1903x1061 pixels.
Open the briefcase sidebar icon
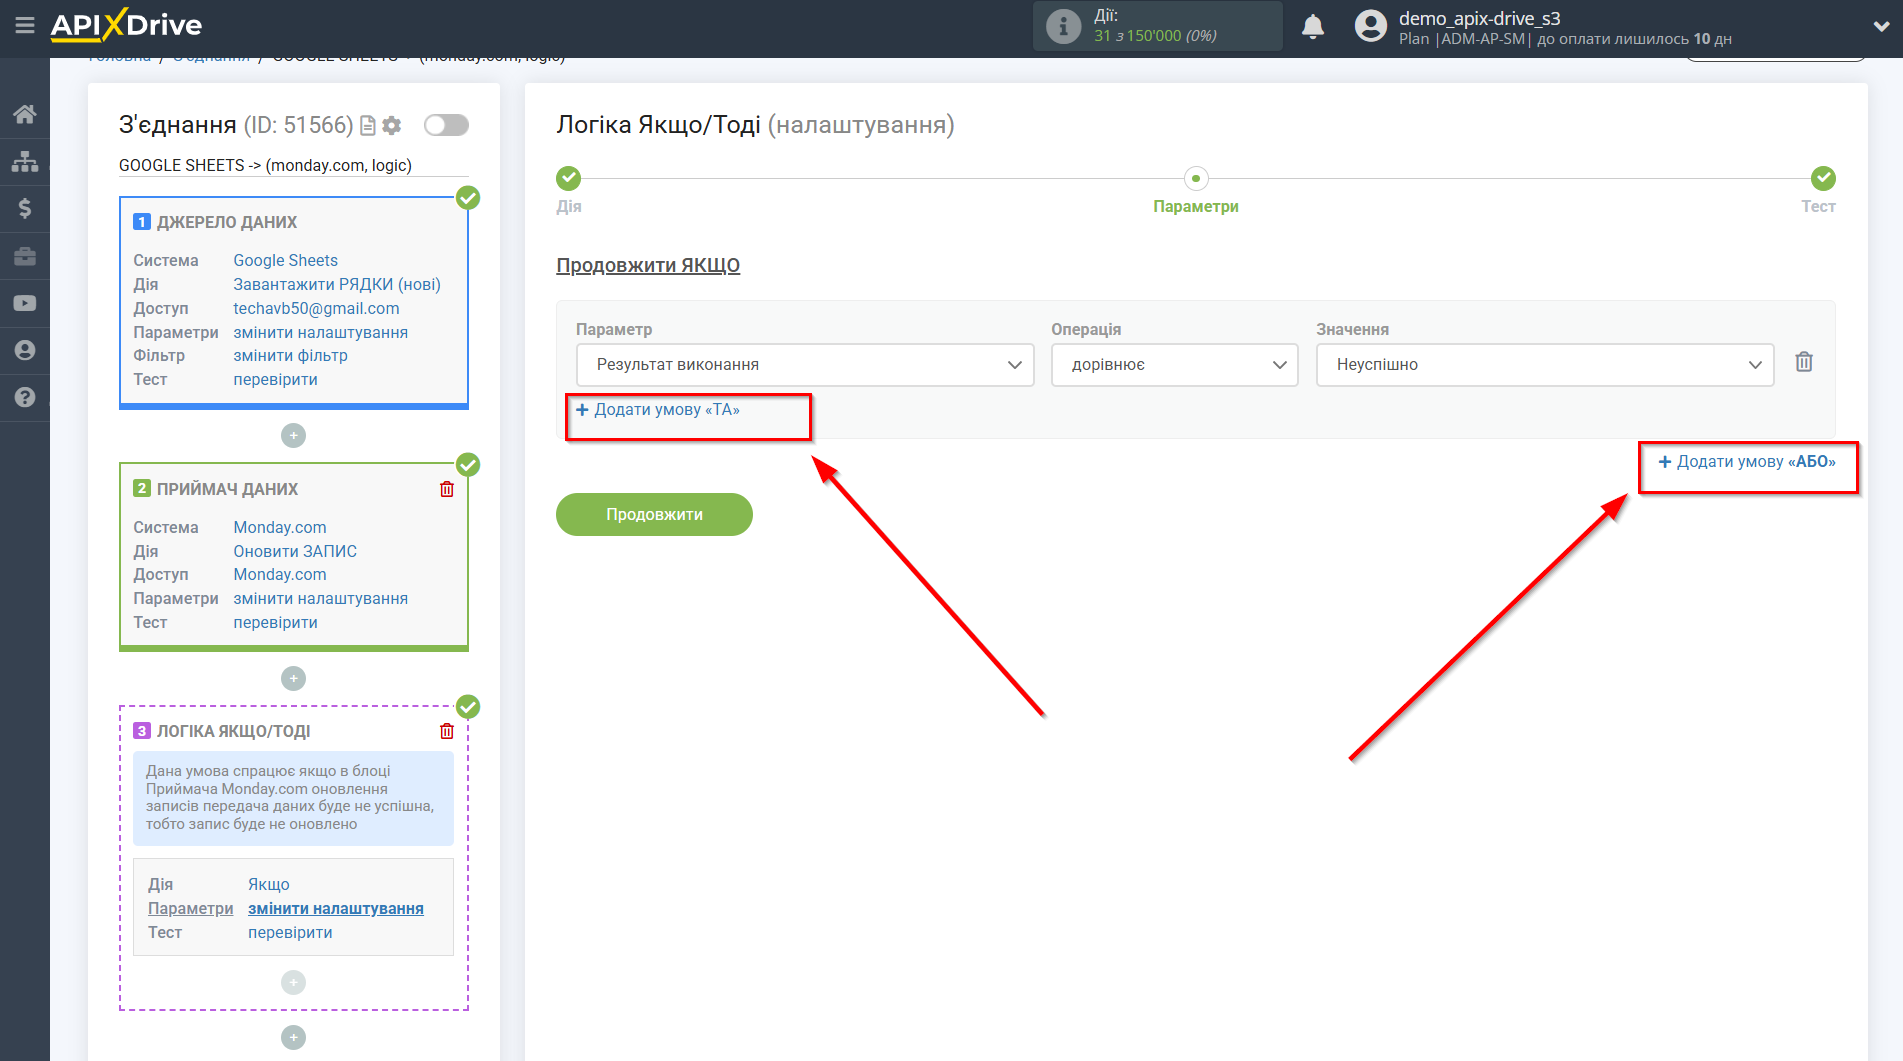click(25, 256)
